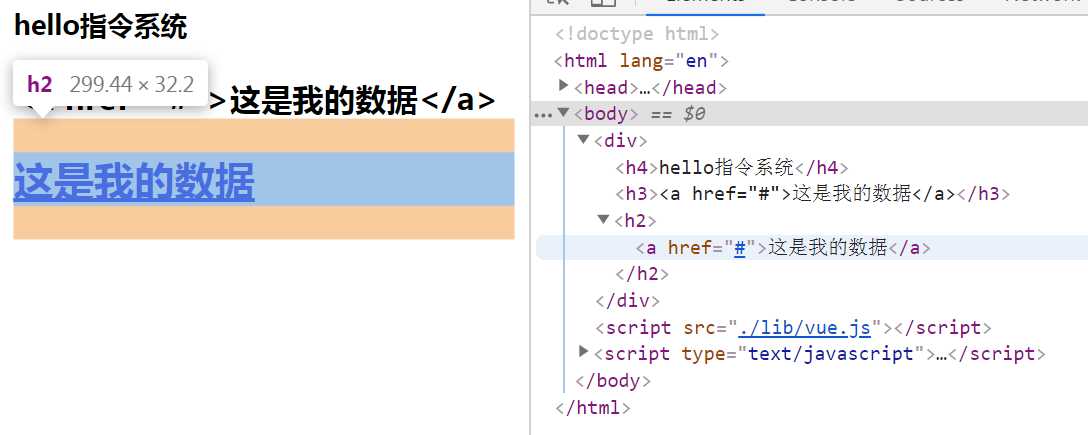
Task: Collapse the body element node
Action: pyautogui.click(x=563, y=113)
